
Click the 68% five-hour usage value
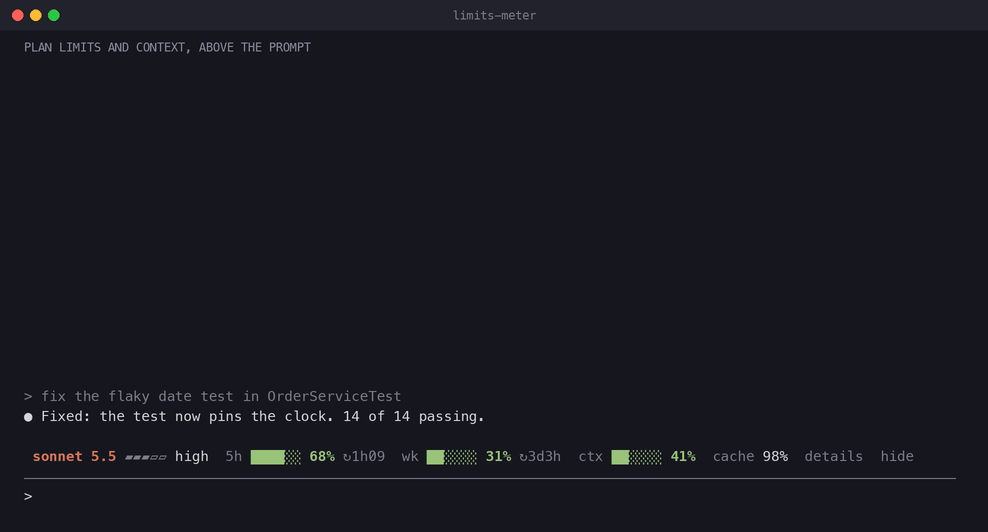[322, 456]
